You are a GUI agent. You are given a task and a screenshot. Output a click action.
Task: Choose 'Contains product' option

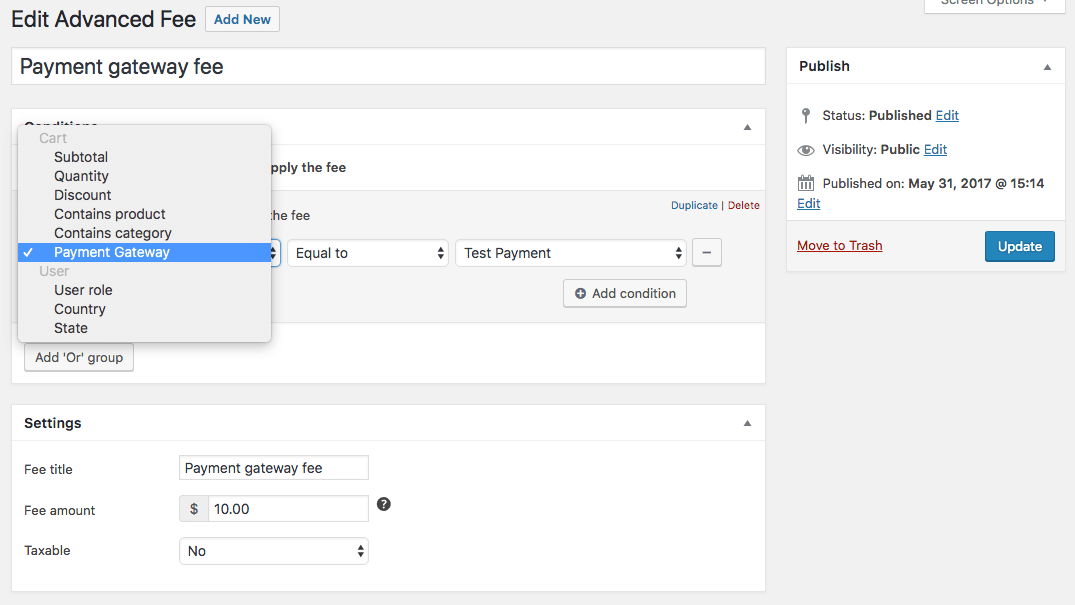pos(145,214)
